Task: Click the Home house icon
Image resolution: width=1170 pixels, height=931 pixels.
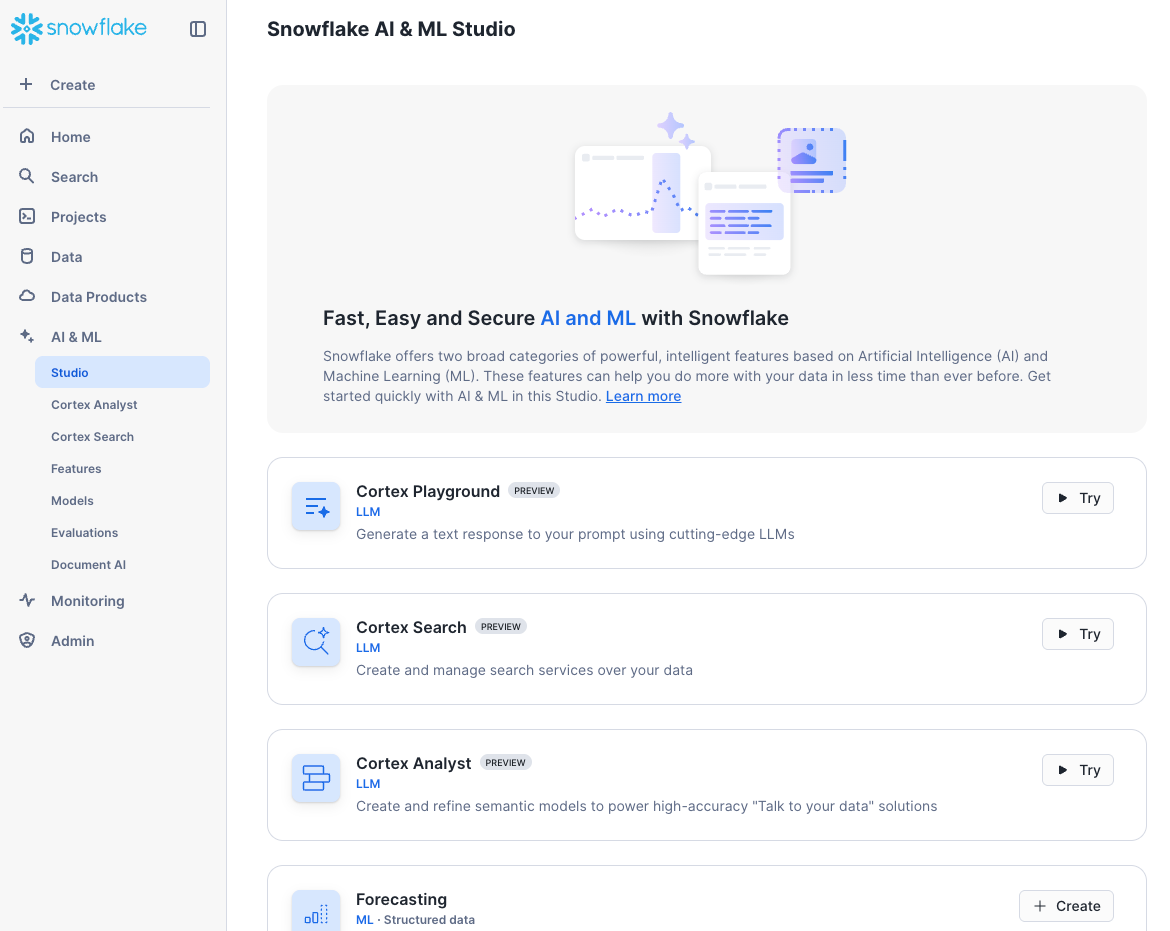Action: coord(27,137)
